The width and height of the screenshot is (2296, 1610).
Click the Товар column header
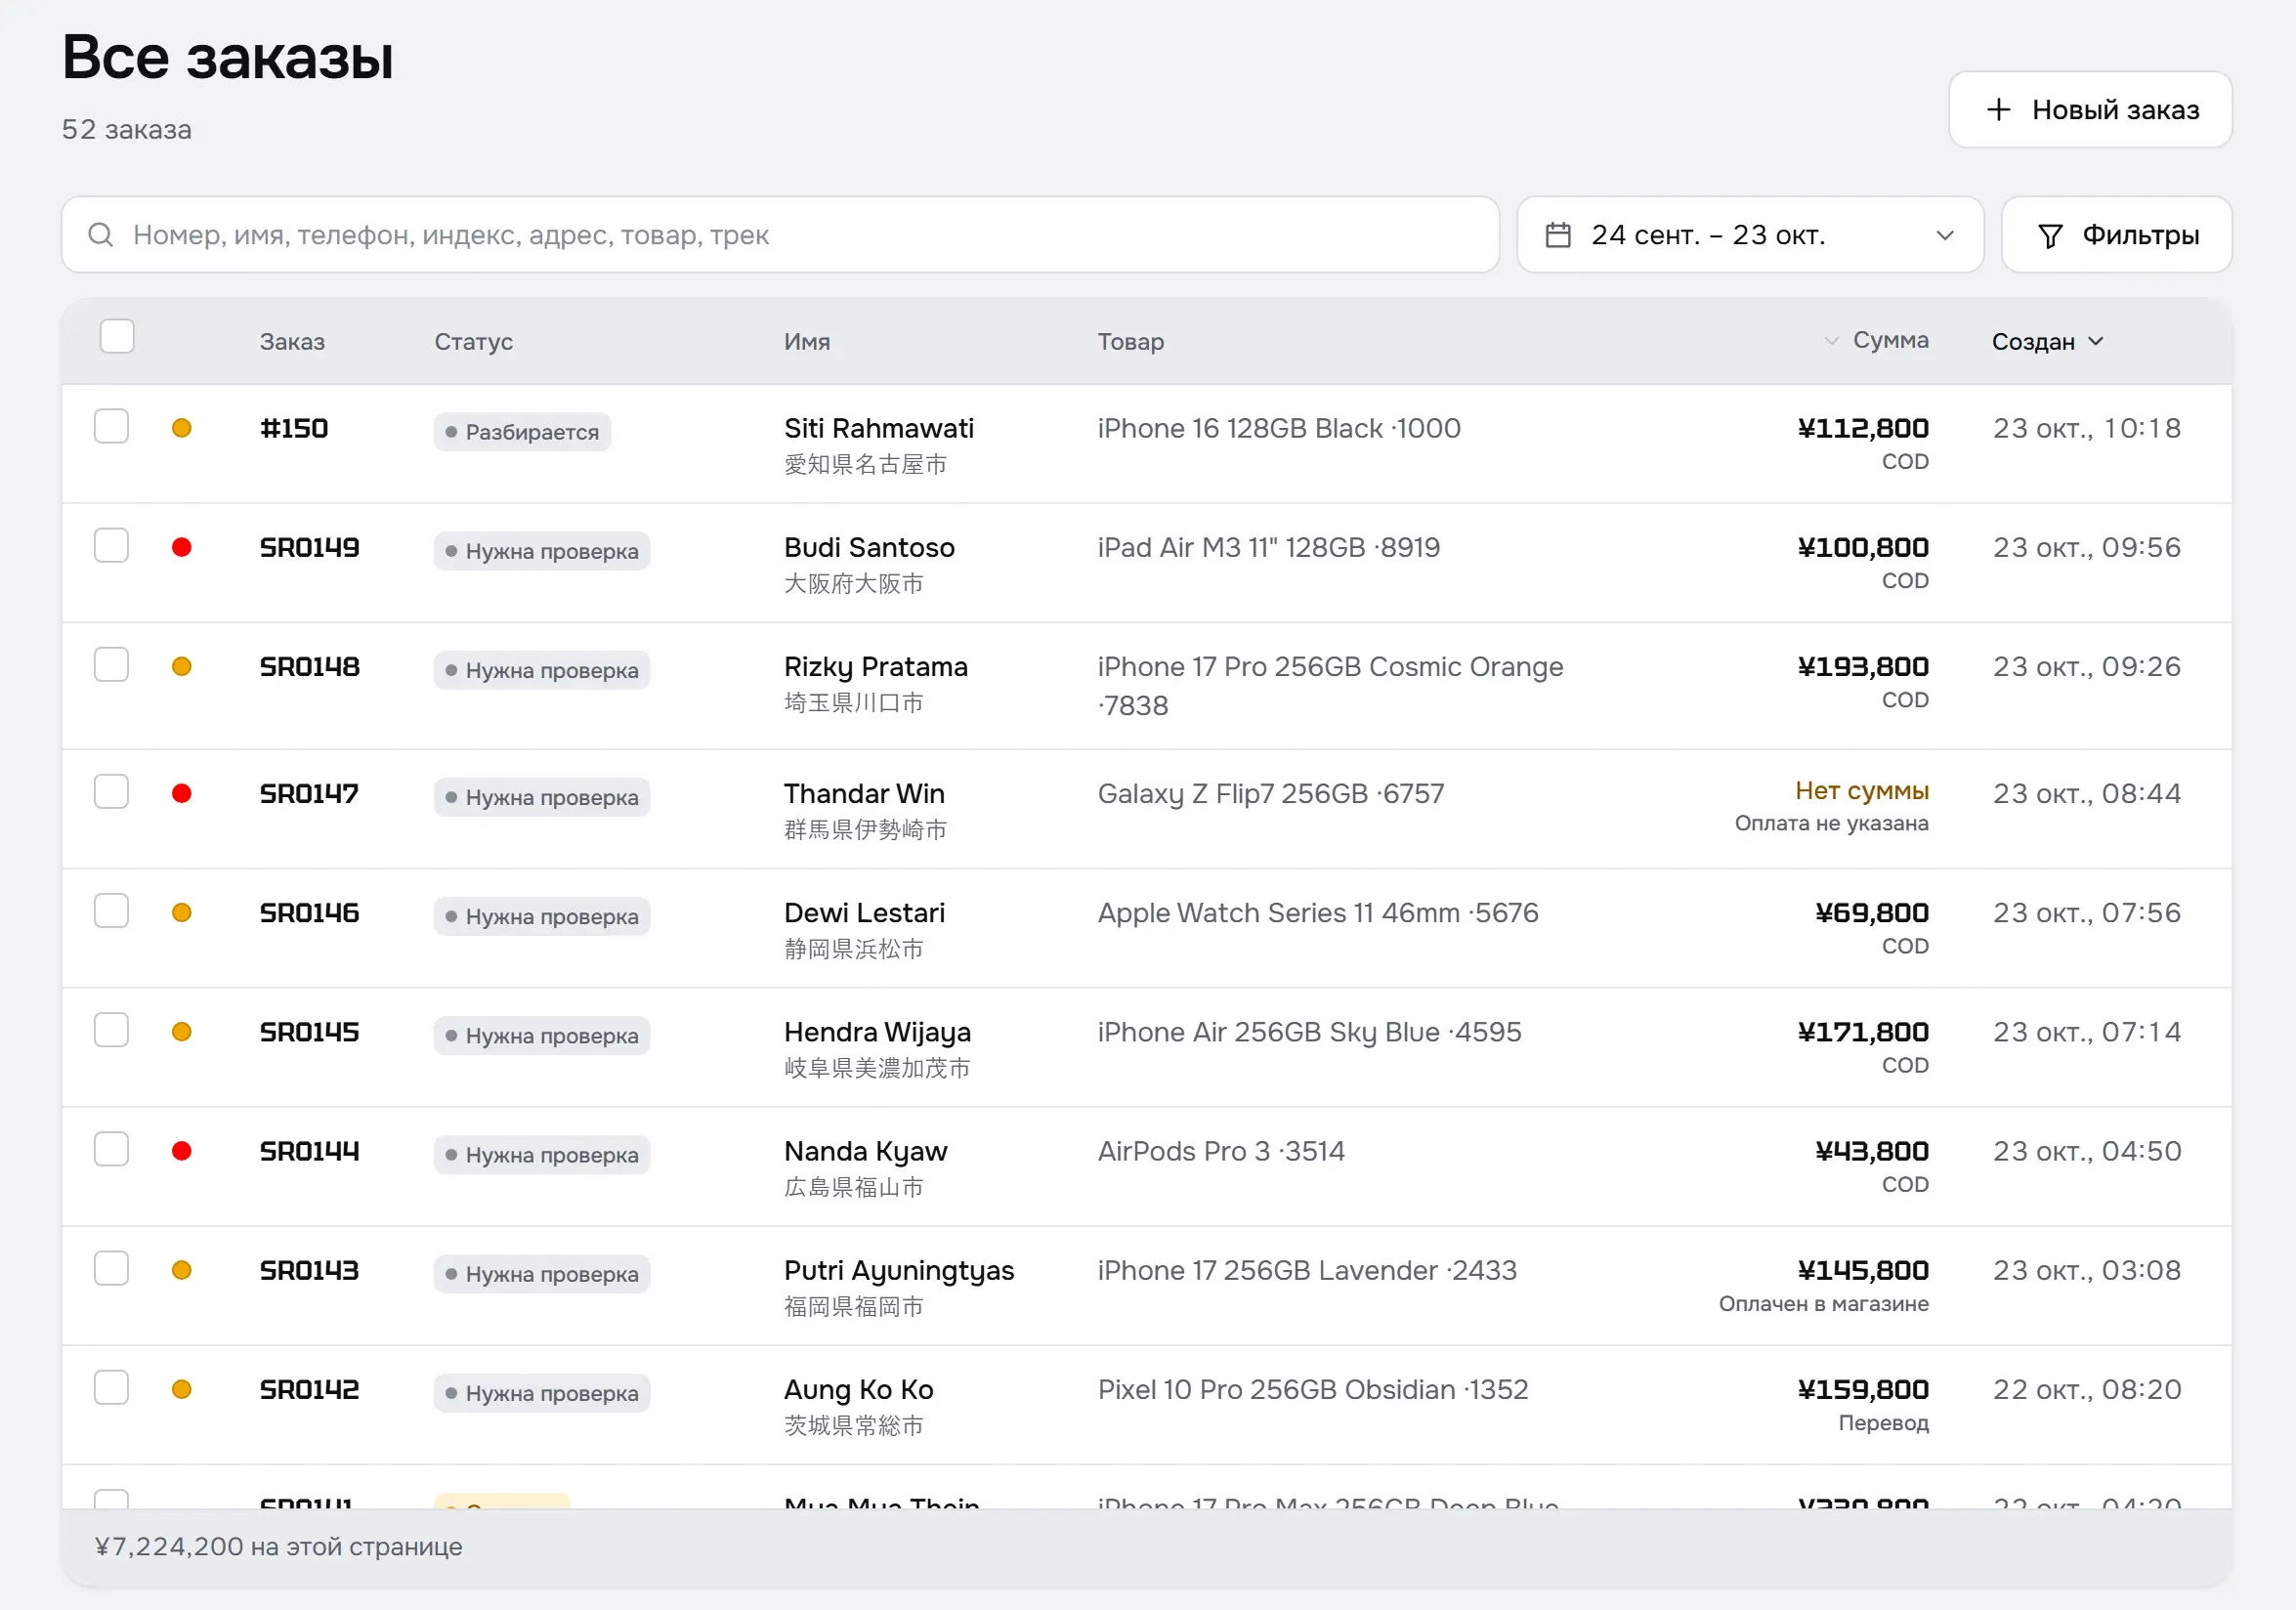(x=1131, y=341)
